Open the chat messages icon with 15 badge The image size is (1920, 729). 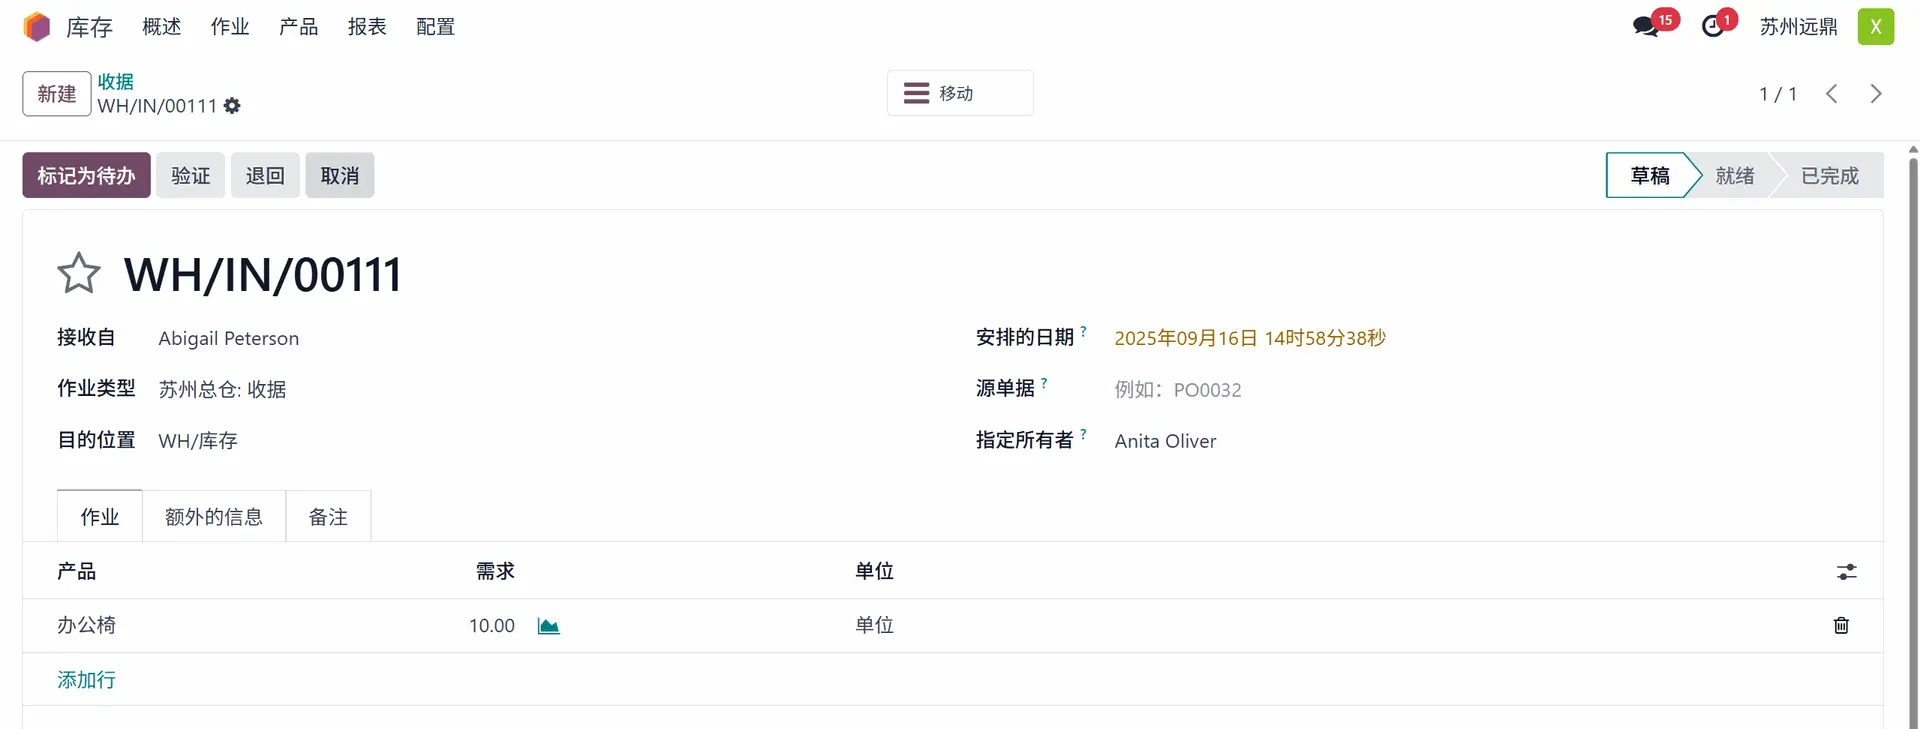[1646, 27]
